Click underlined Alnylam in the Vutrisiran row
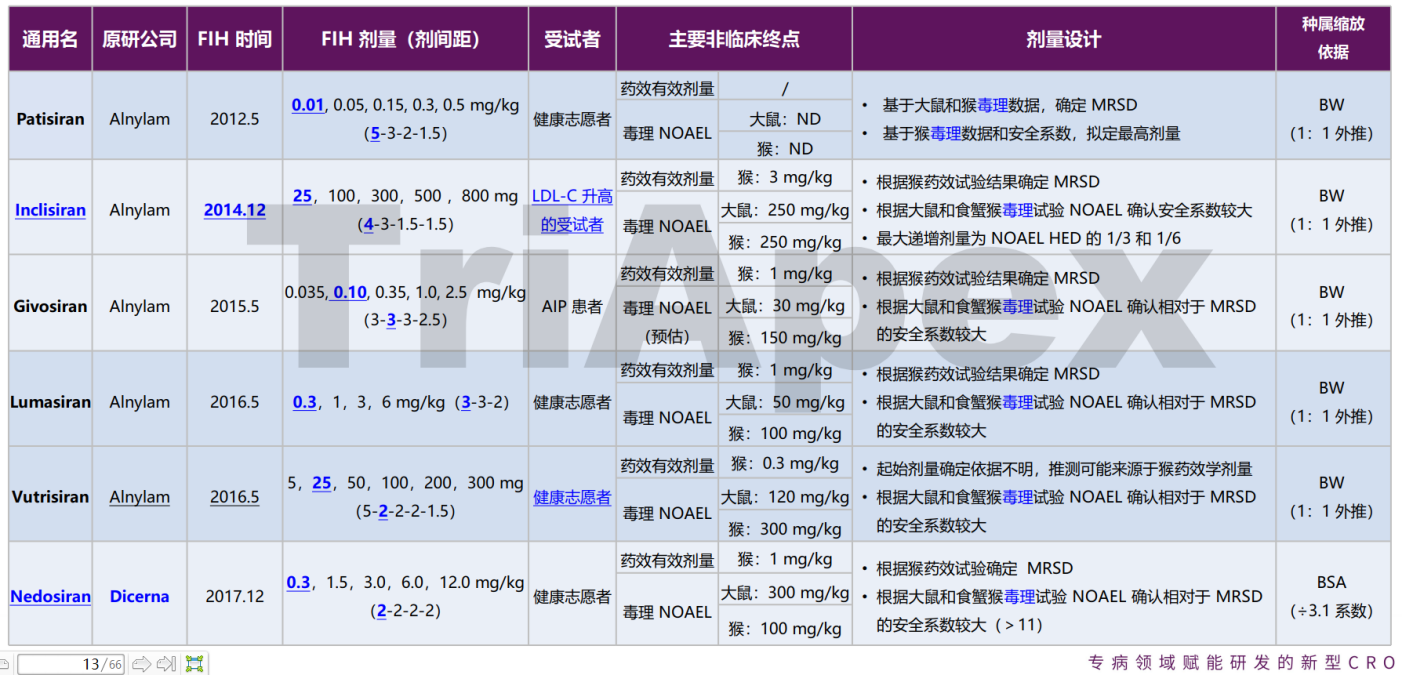 [x=139, y=498]
